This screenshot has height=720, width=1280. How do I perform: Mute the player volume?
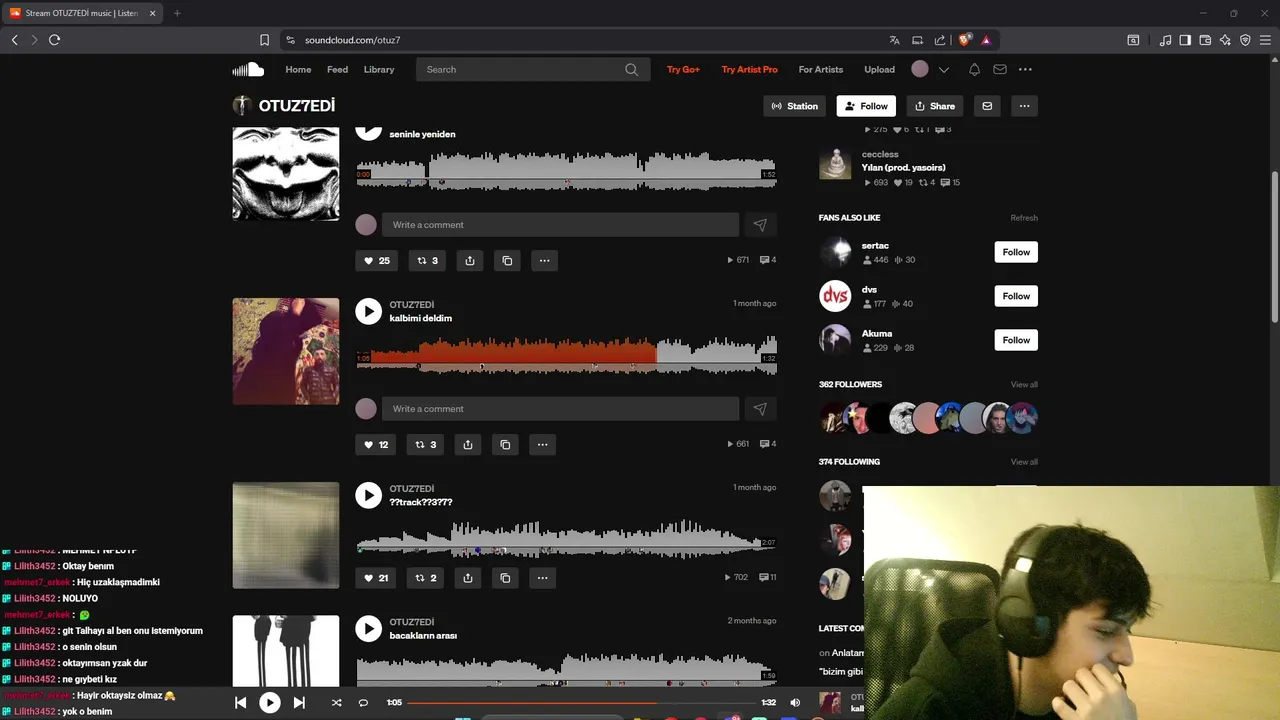click(x=795, y=703)
